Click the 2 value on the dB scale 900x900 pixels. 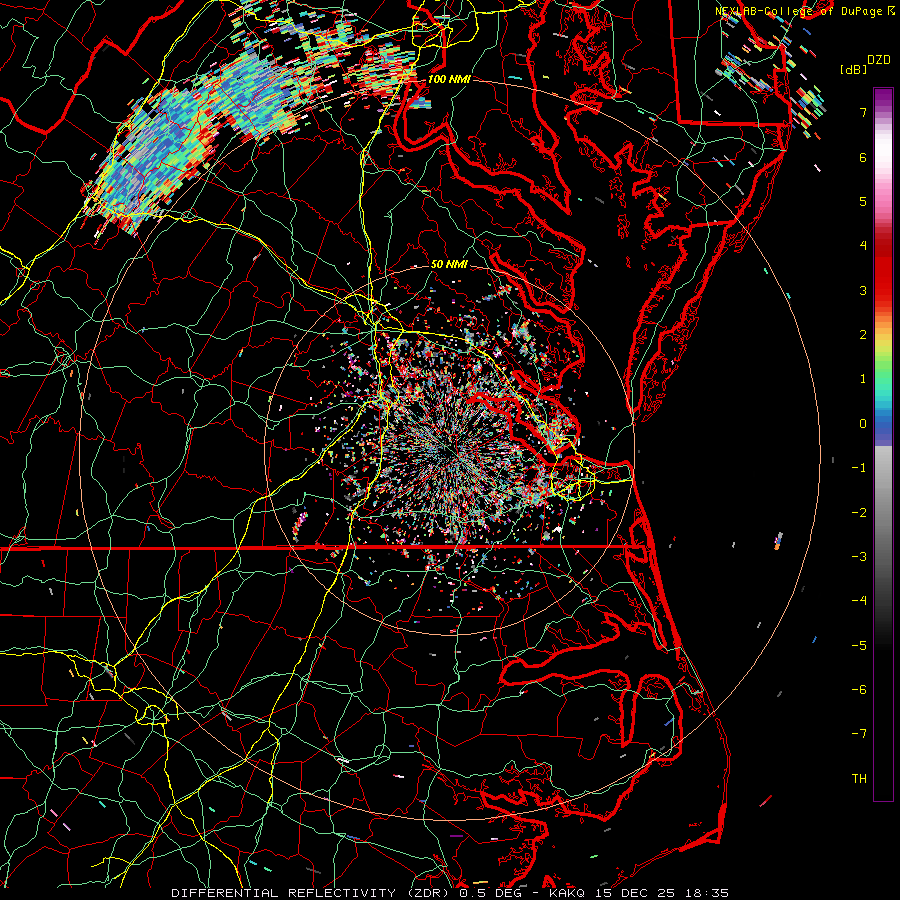click(x=863, y=335)
